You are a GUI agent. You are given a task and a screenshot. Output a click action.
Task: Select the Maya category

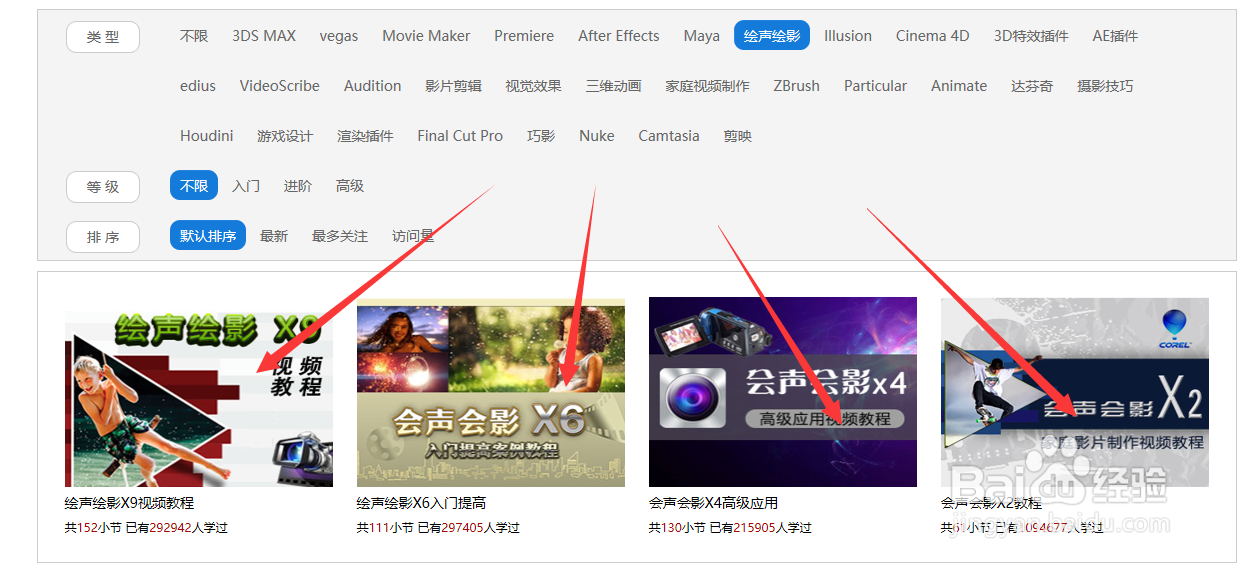(702, 36)
